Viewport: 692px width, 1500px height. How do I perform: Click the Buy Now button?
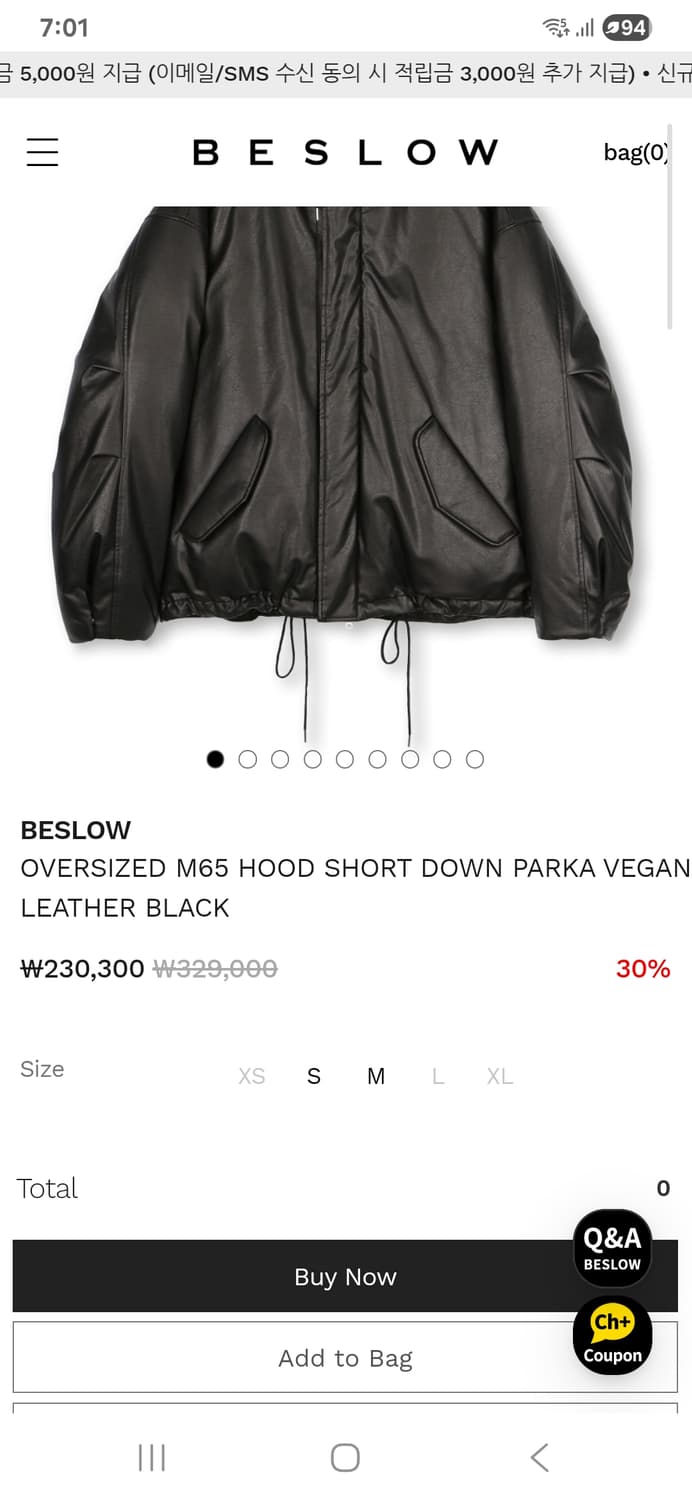click(345, 1276)
